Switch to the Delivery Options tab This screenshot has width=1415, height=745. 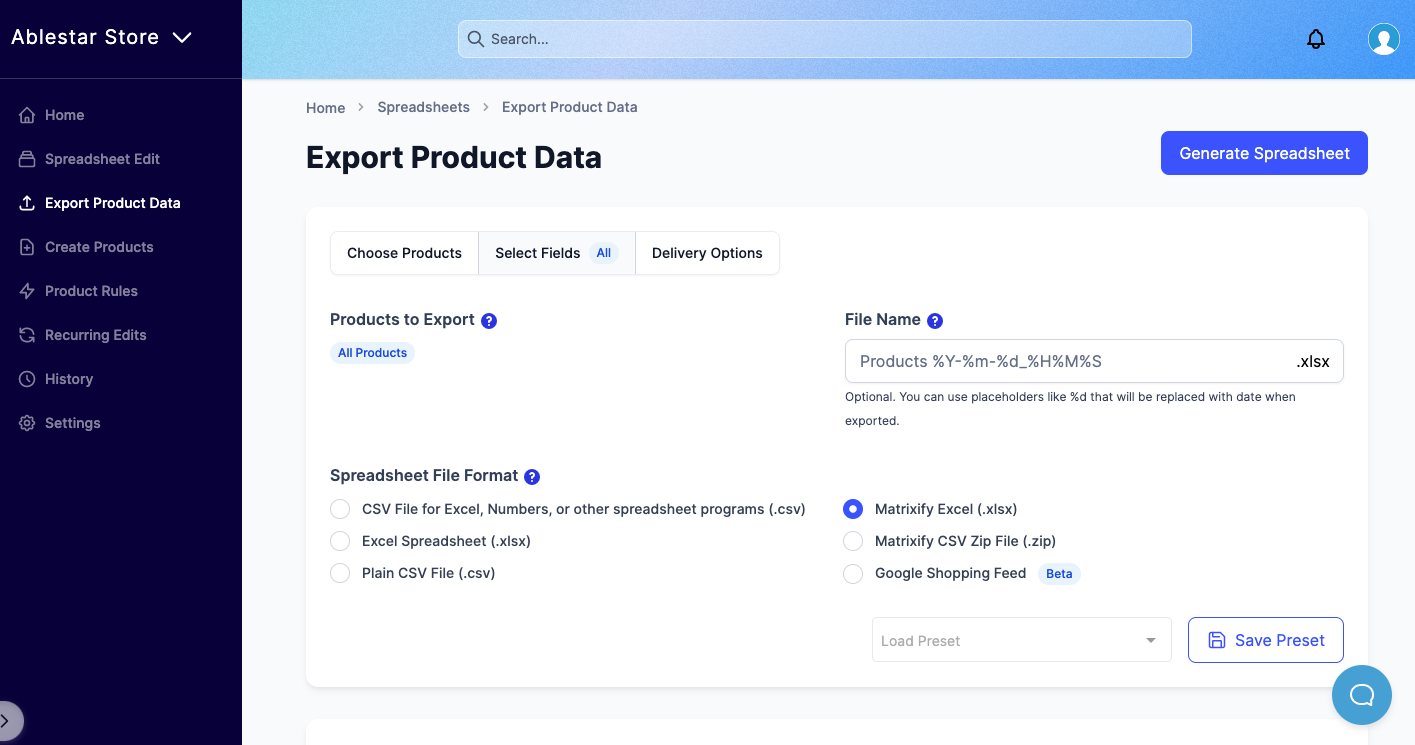[x=707, y=253]
